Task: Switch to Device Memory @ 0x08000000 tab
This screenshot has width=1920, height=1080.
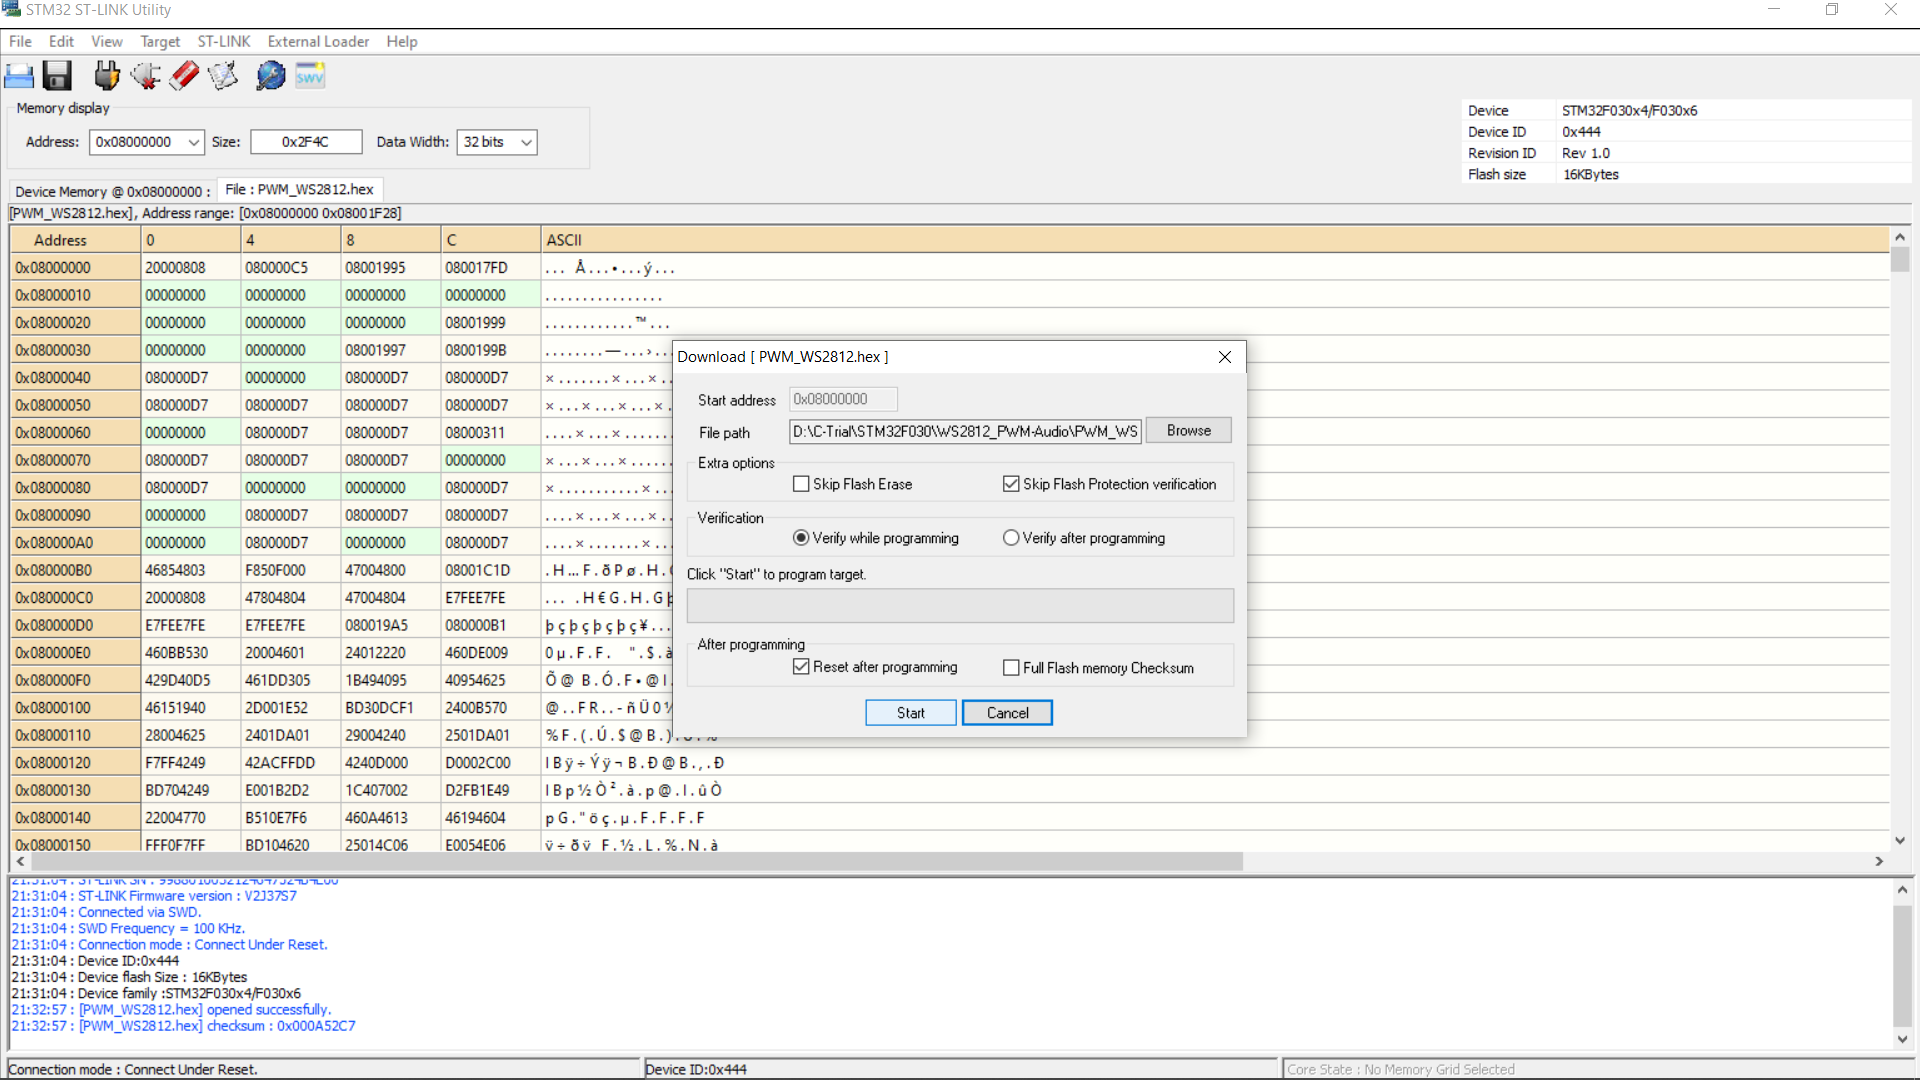Action: (x=112, y=192)
